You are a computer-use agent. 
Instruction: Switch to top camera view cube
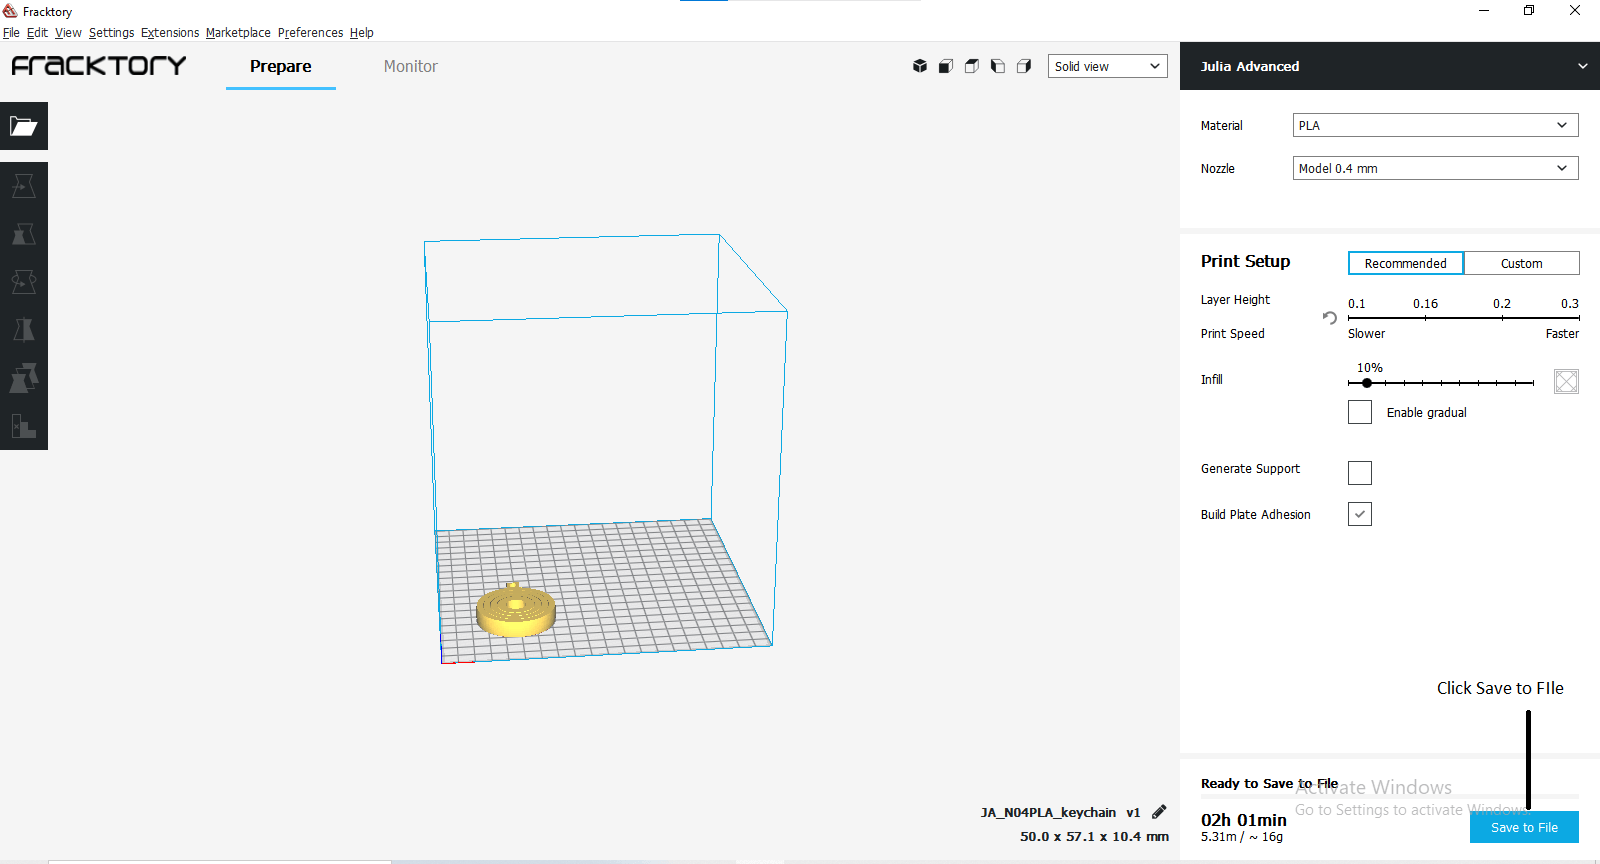point(972,66)
